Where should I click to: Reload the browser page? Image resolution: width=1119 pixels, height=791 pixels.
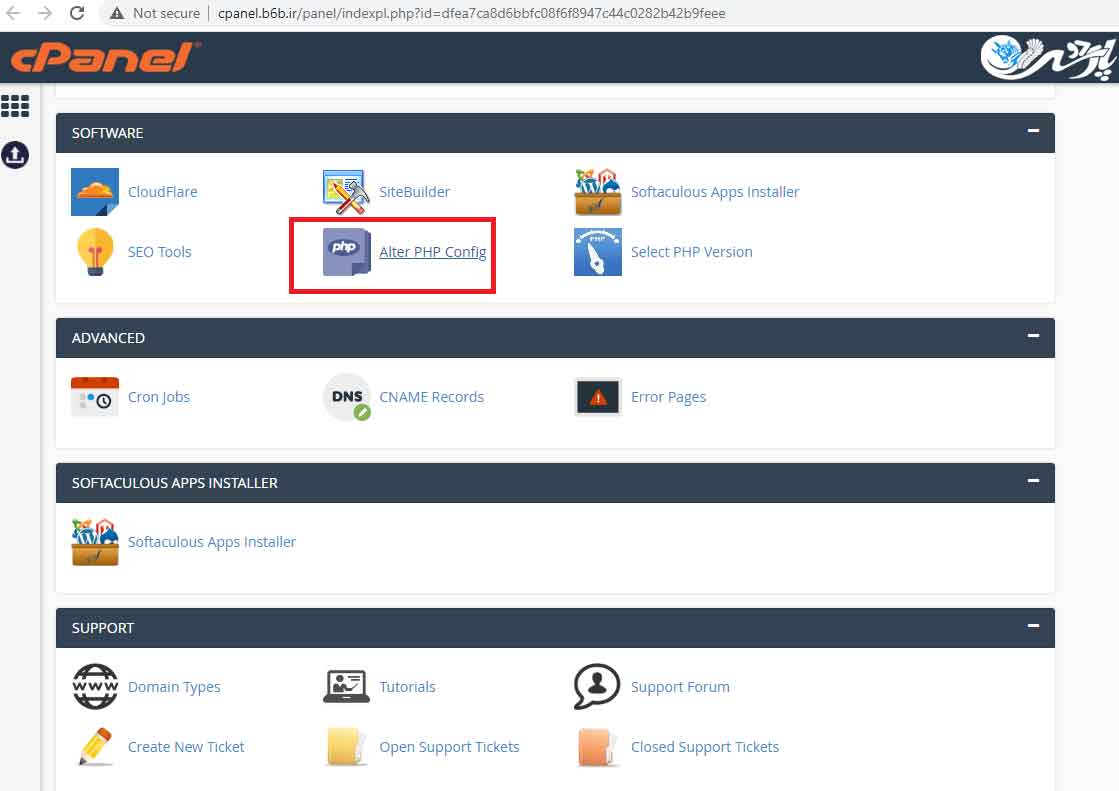click(77, 13)
